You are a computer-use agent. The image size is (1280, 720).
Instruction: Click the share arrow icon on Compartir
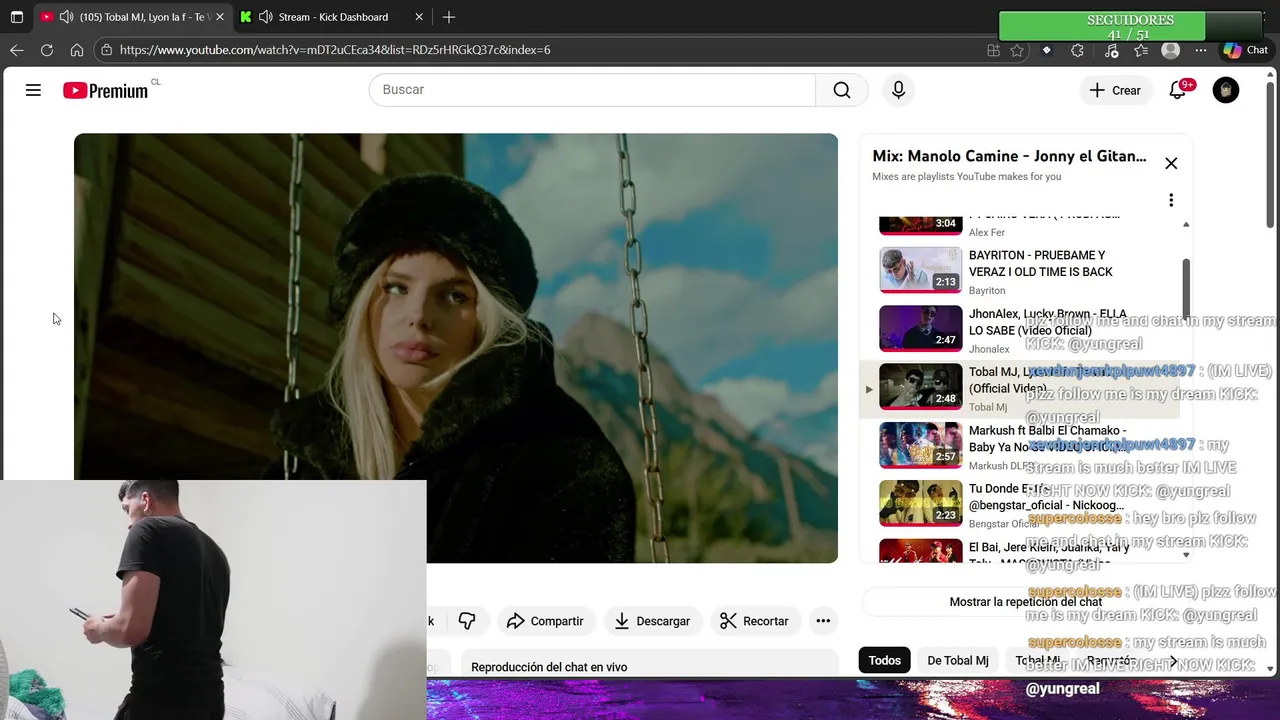(515, 621)
